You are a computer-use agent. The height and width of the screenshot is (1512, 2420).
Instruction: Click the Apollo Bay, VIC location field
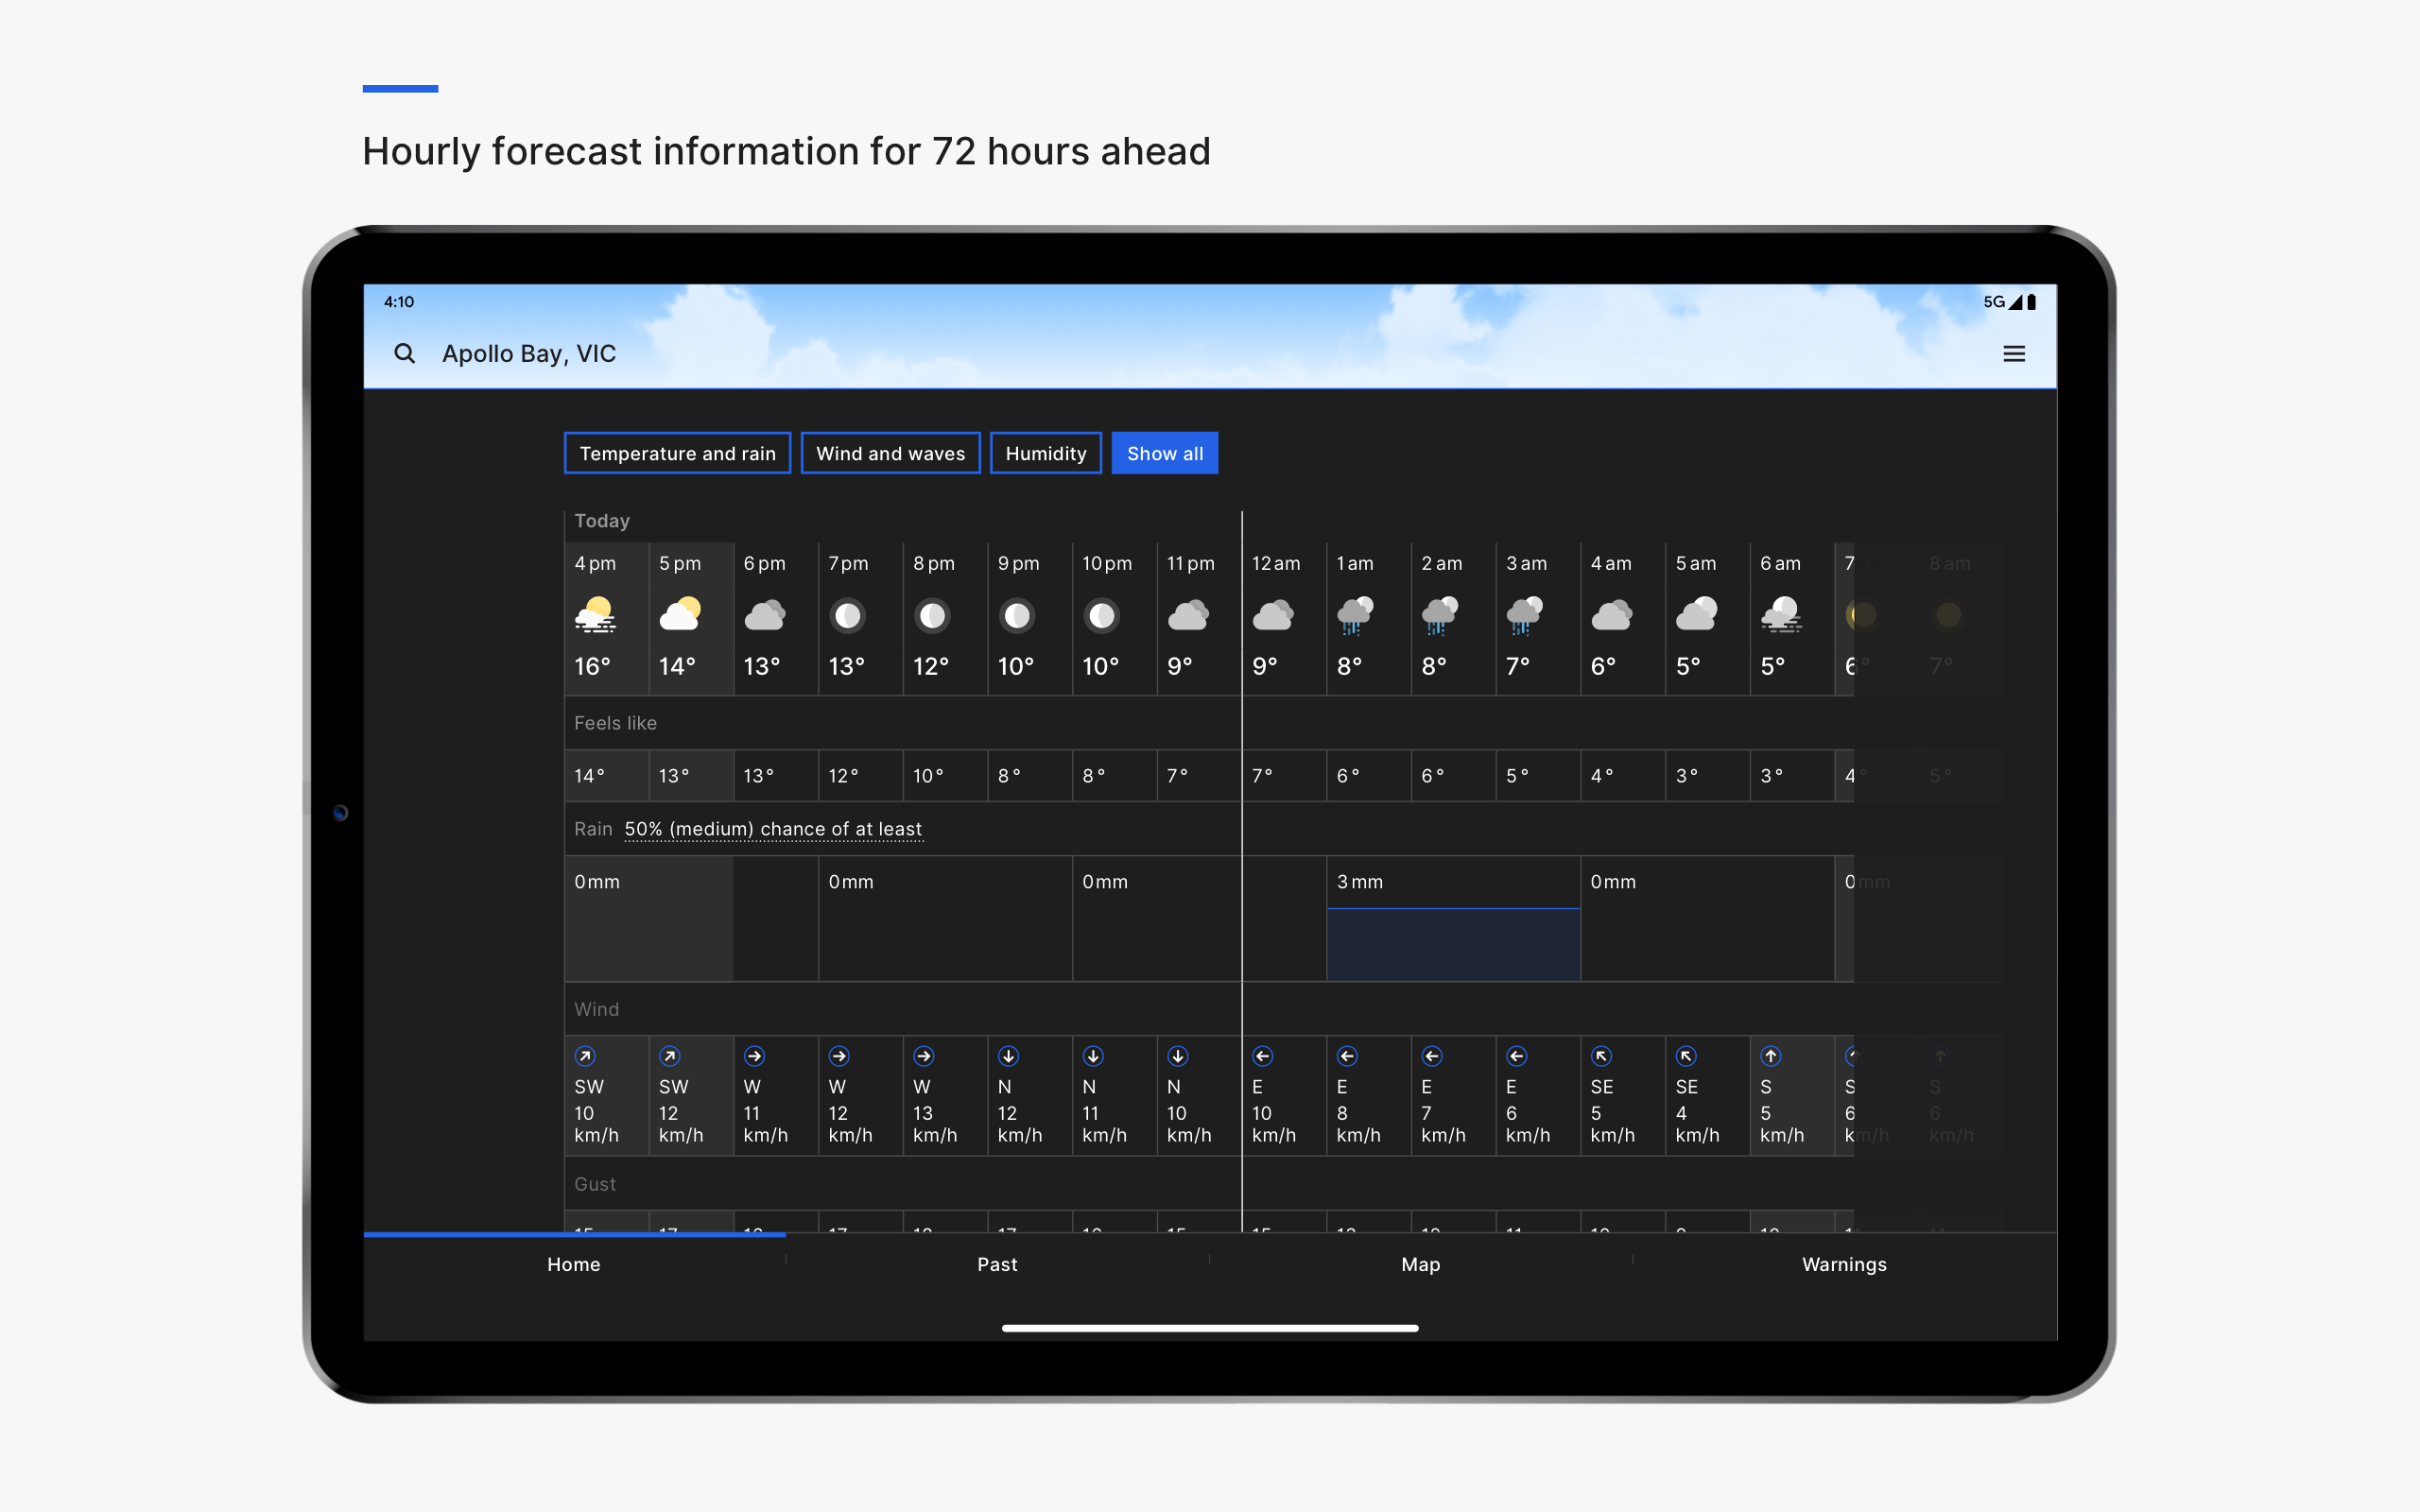click(529, 354)
